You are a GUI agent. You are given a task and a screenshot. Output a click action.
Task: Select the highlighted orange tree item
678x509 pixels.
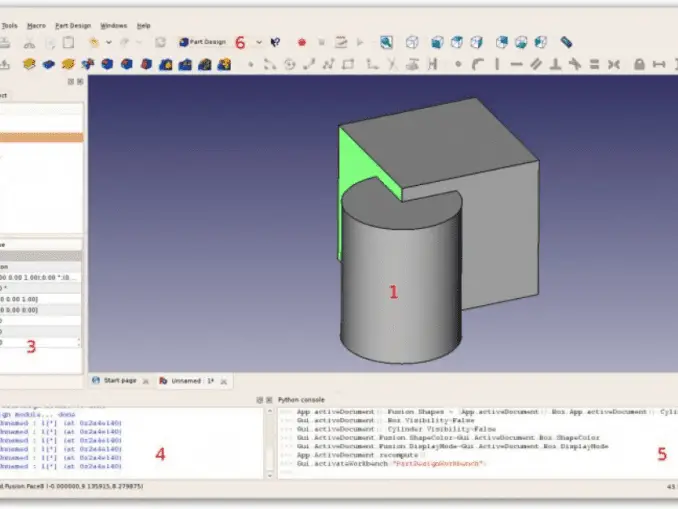(42, 138)
